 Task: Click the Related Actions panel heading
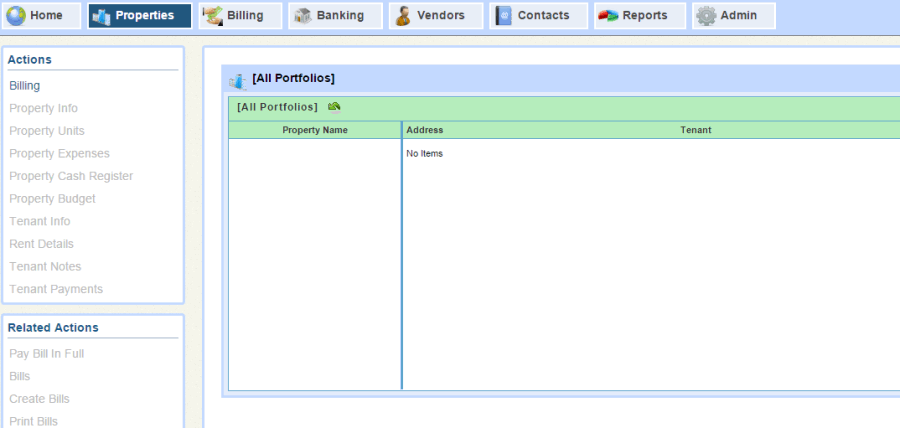(x=53, y=328)
